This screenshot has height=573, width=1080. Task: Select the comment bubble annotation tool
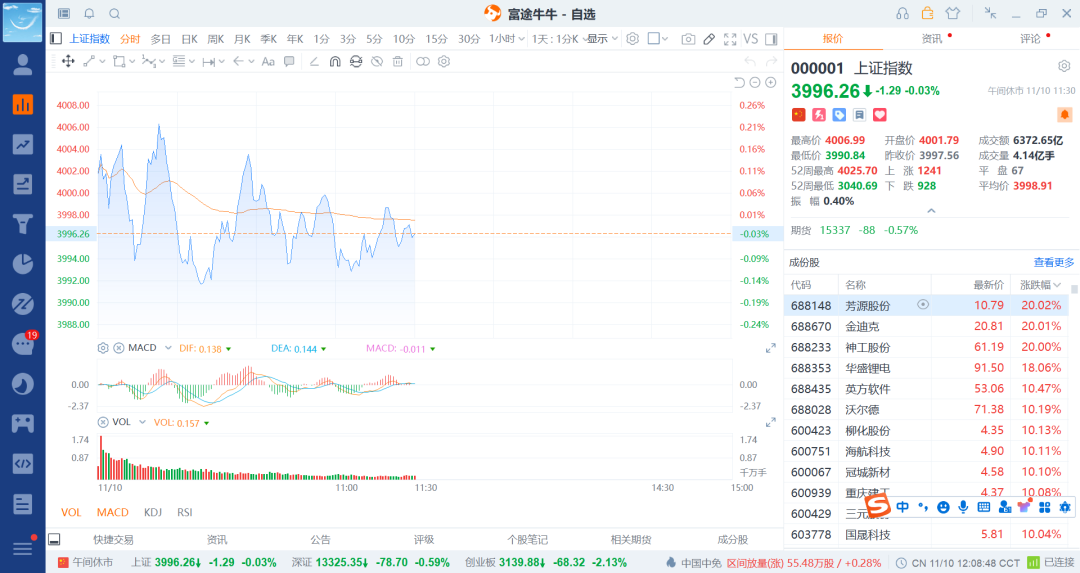tap(289, 61)
